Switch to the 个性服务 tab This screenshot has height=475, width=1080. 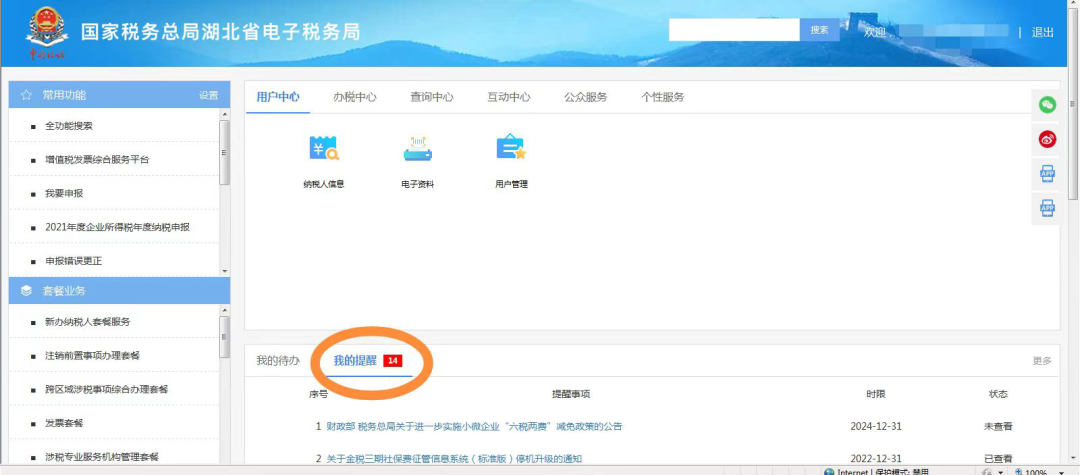tap(663, 97)
